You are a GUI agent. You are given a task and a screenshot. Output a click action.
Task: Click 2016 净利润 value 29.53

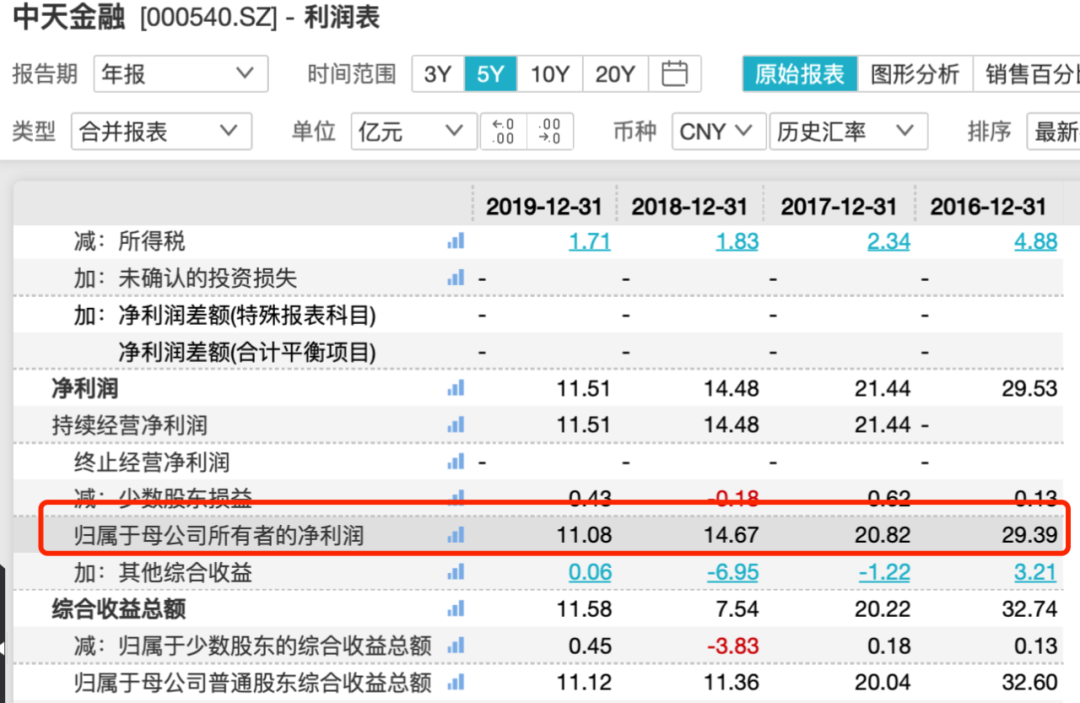tap(1029, 388)
